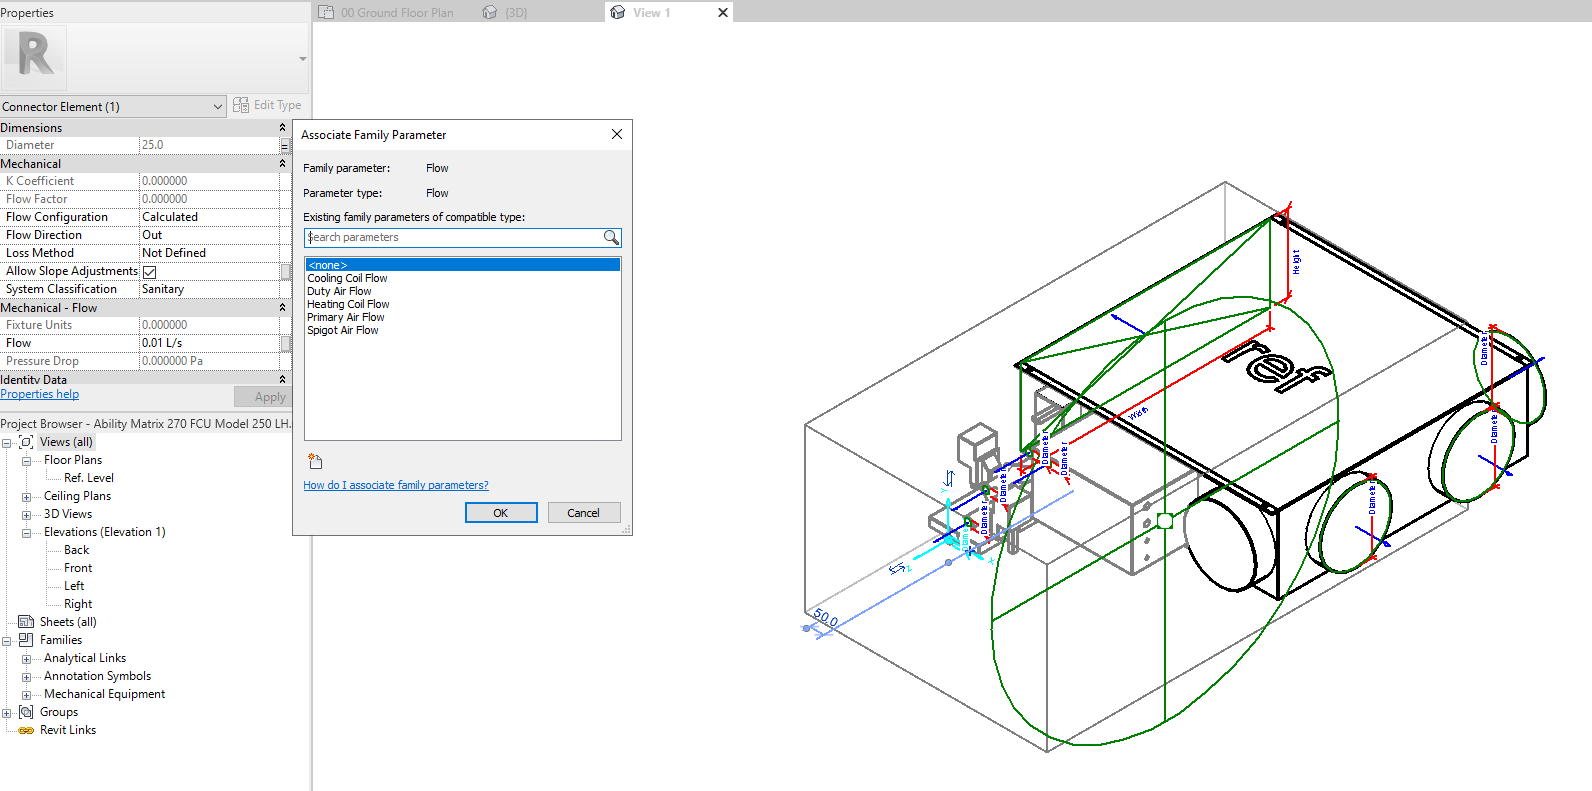Click the Apply button in Properties

pos(263,397)
